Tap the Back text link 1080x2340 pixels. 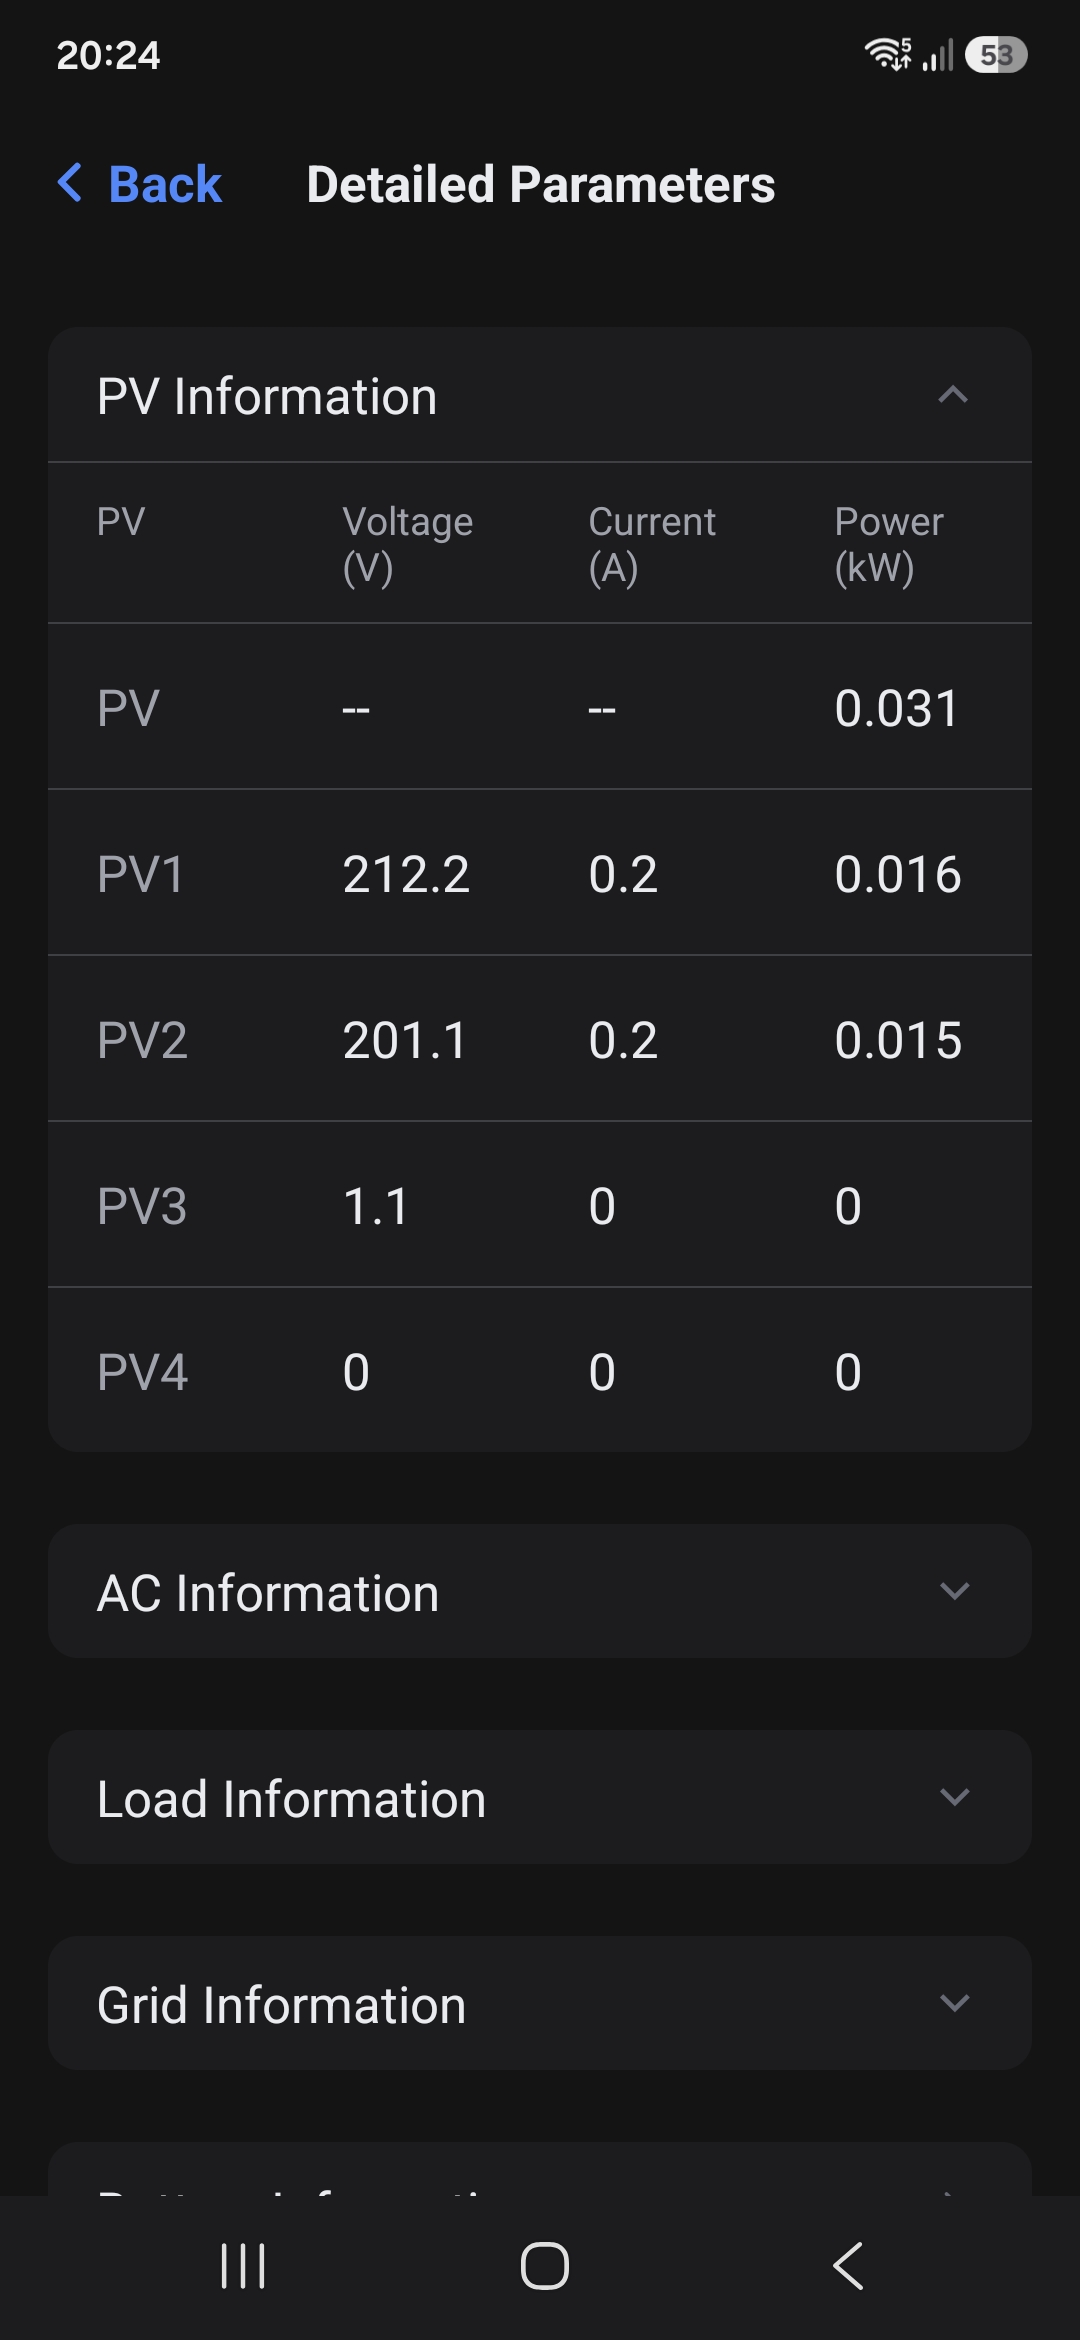(165, 184)
